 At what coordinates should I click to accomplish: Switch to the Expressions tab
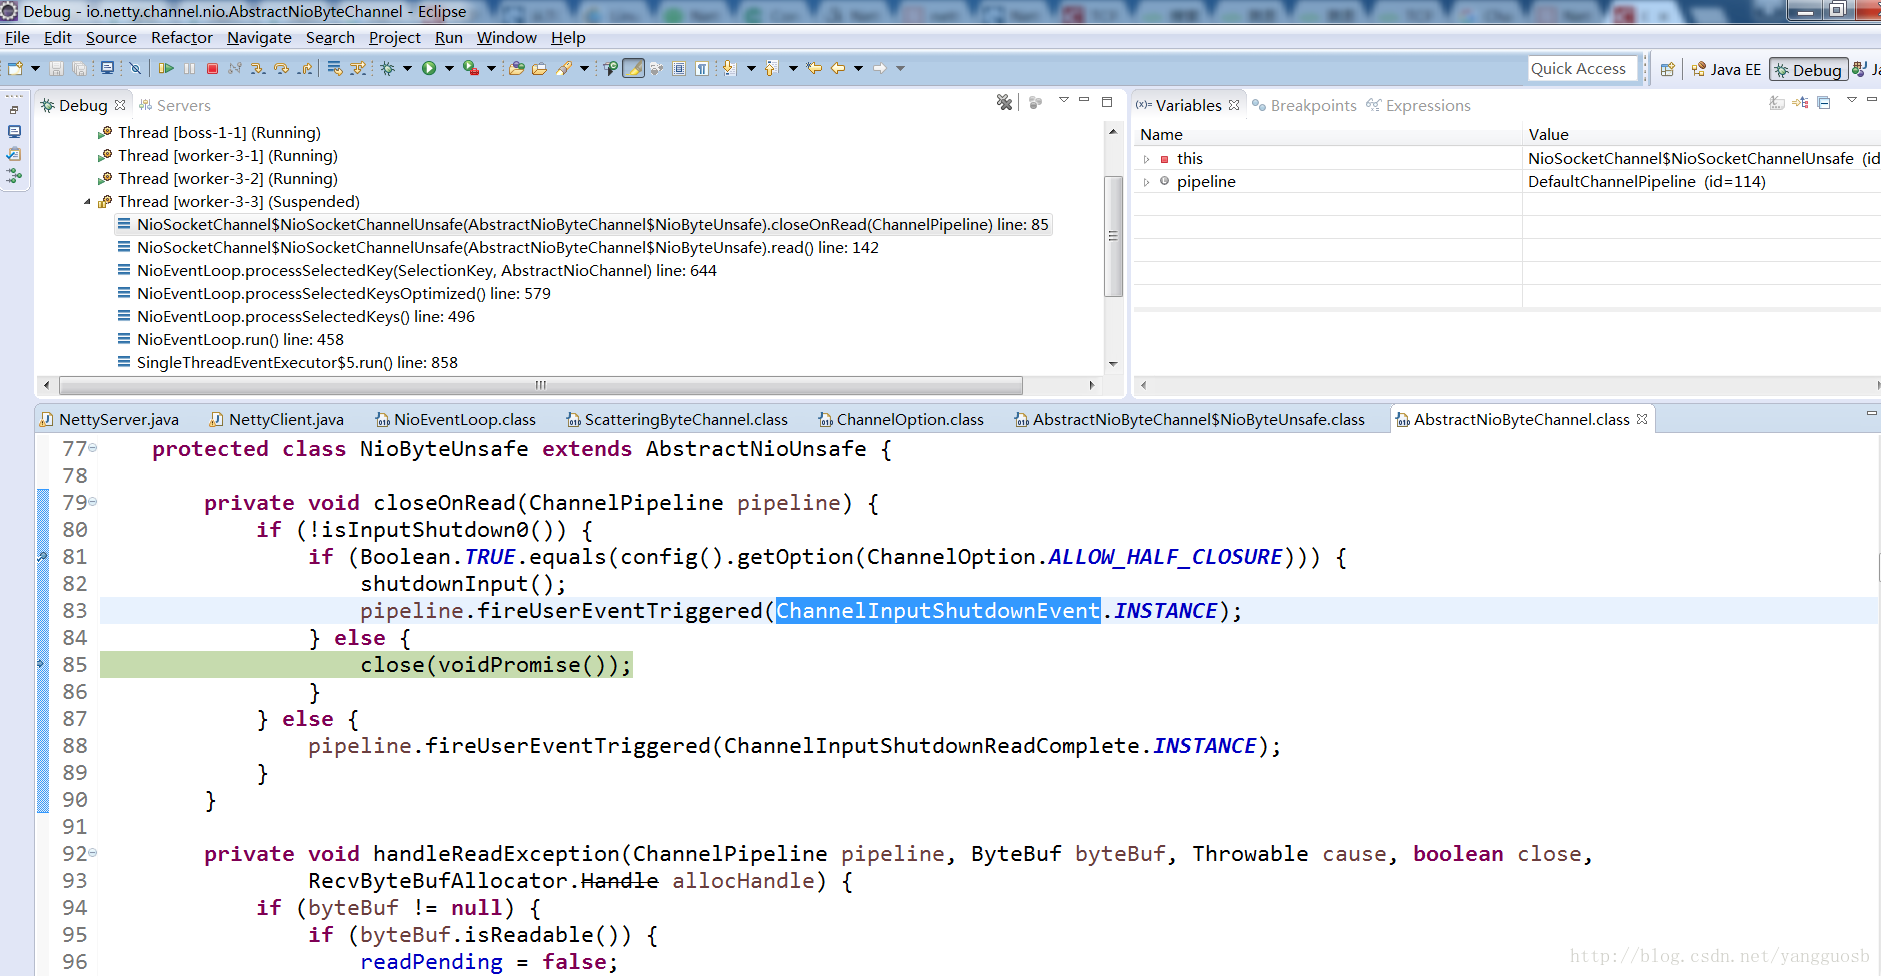coord(1418,105)
